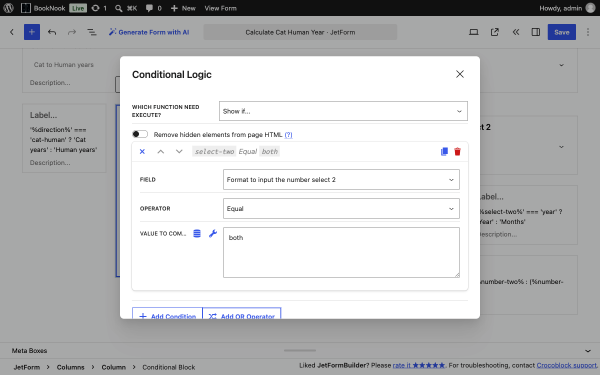Open the comments bubble icon
This screenshot has height=375, width=600.
pyautogui.click(x=153, y=8)
